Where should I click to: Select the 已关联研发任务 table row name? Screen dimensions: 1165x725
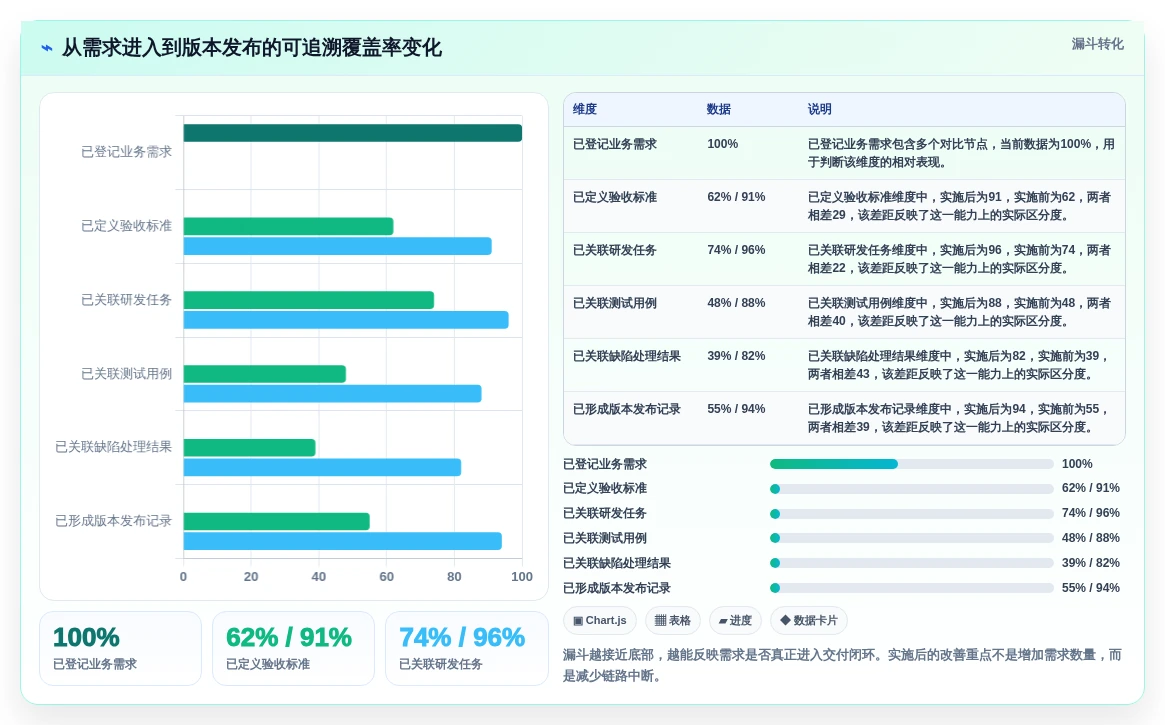[x=614, y=250]
